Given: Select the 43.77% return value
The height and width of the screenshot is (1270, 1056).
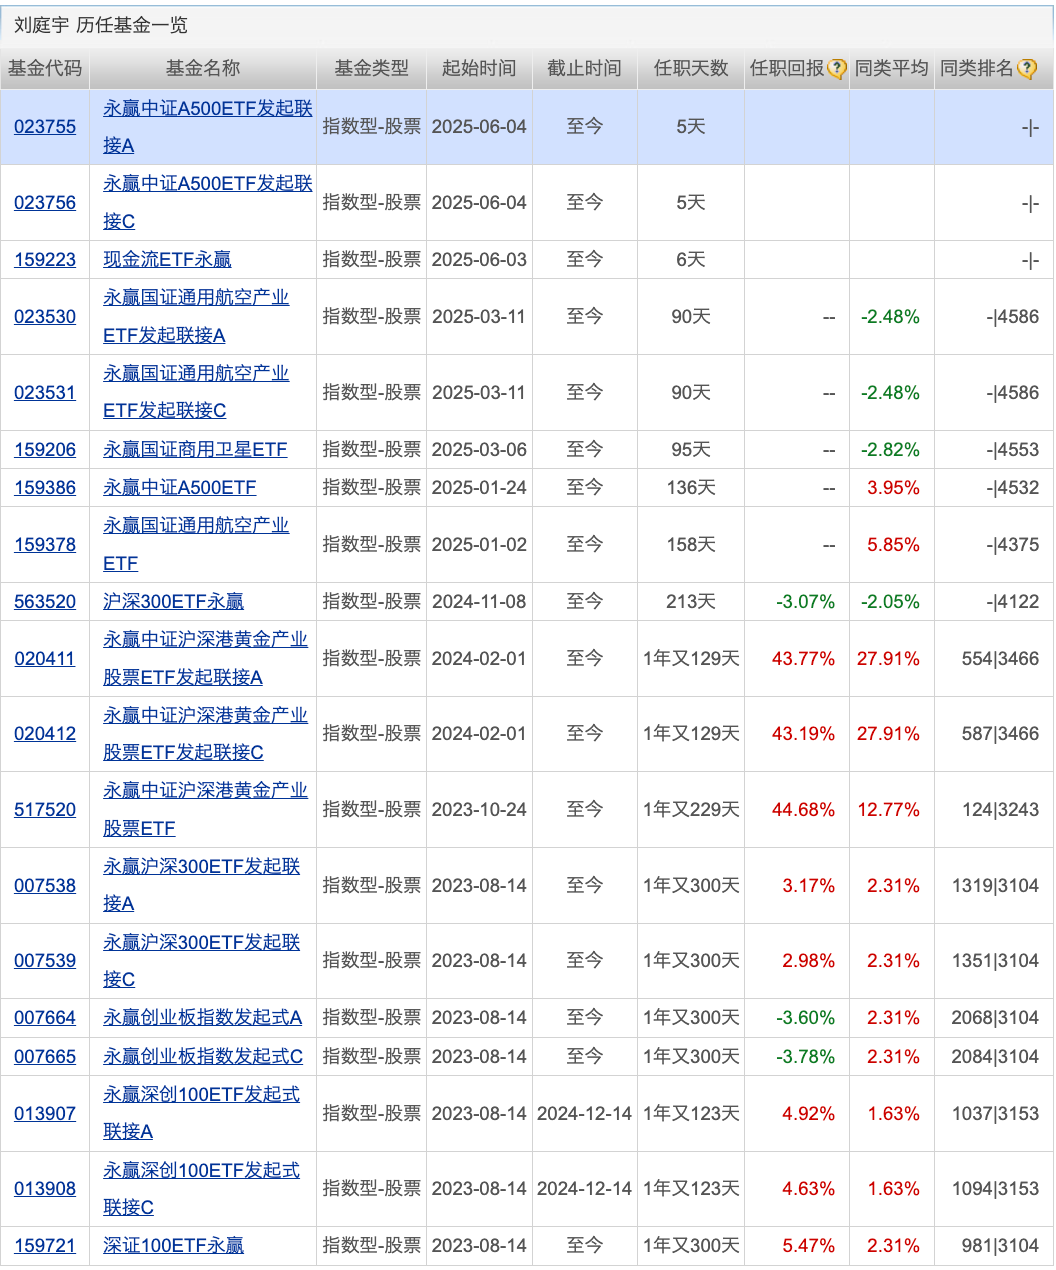Looking at the screenshot, I should click(x=803, y=659).
